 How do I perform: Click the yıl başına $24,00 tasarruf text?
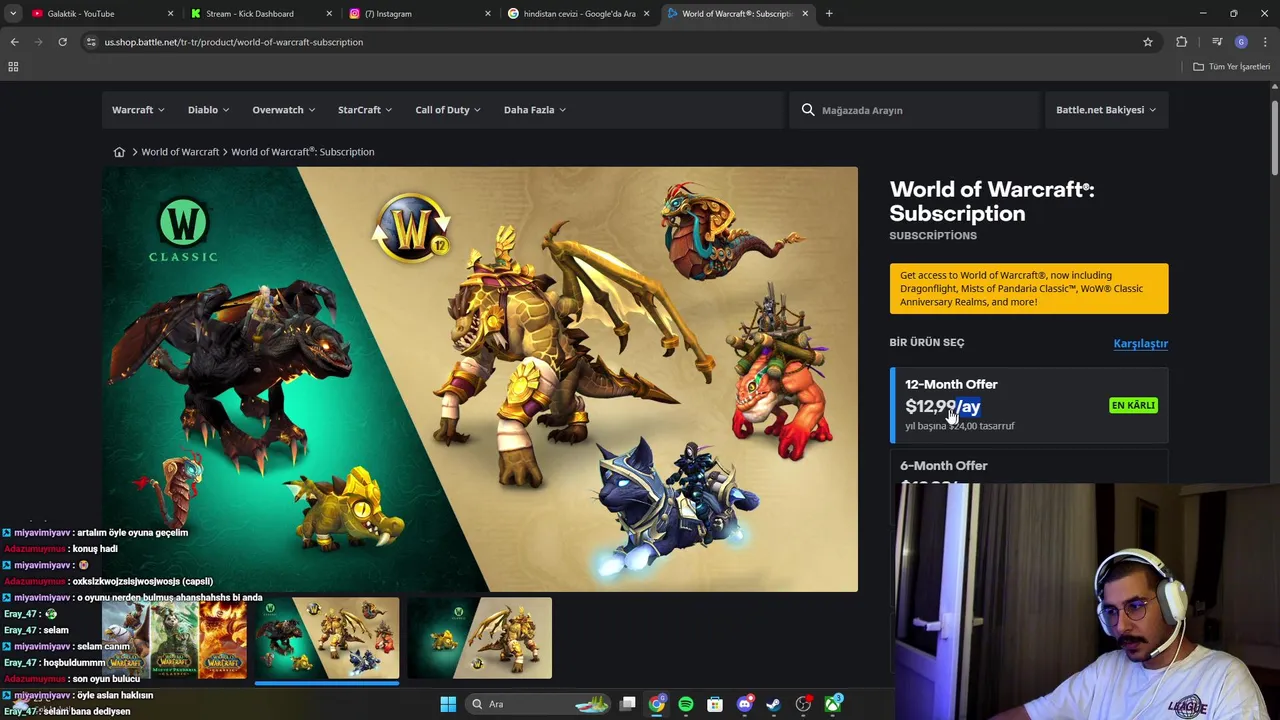(960, 426)
